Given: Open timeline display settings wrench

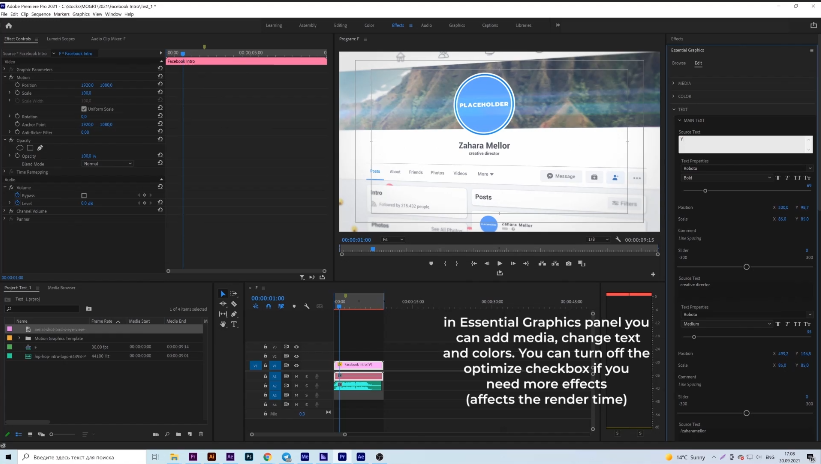Looking at the screenshot, I should pyautogui.click(x=306, y=306).
